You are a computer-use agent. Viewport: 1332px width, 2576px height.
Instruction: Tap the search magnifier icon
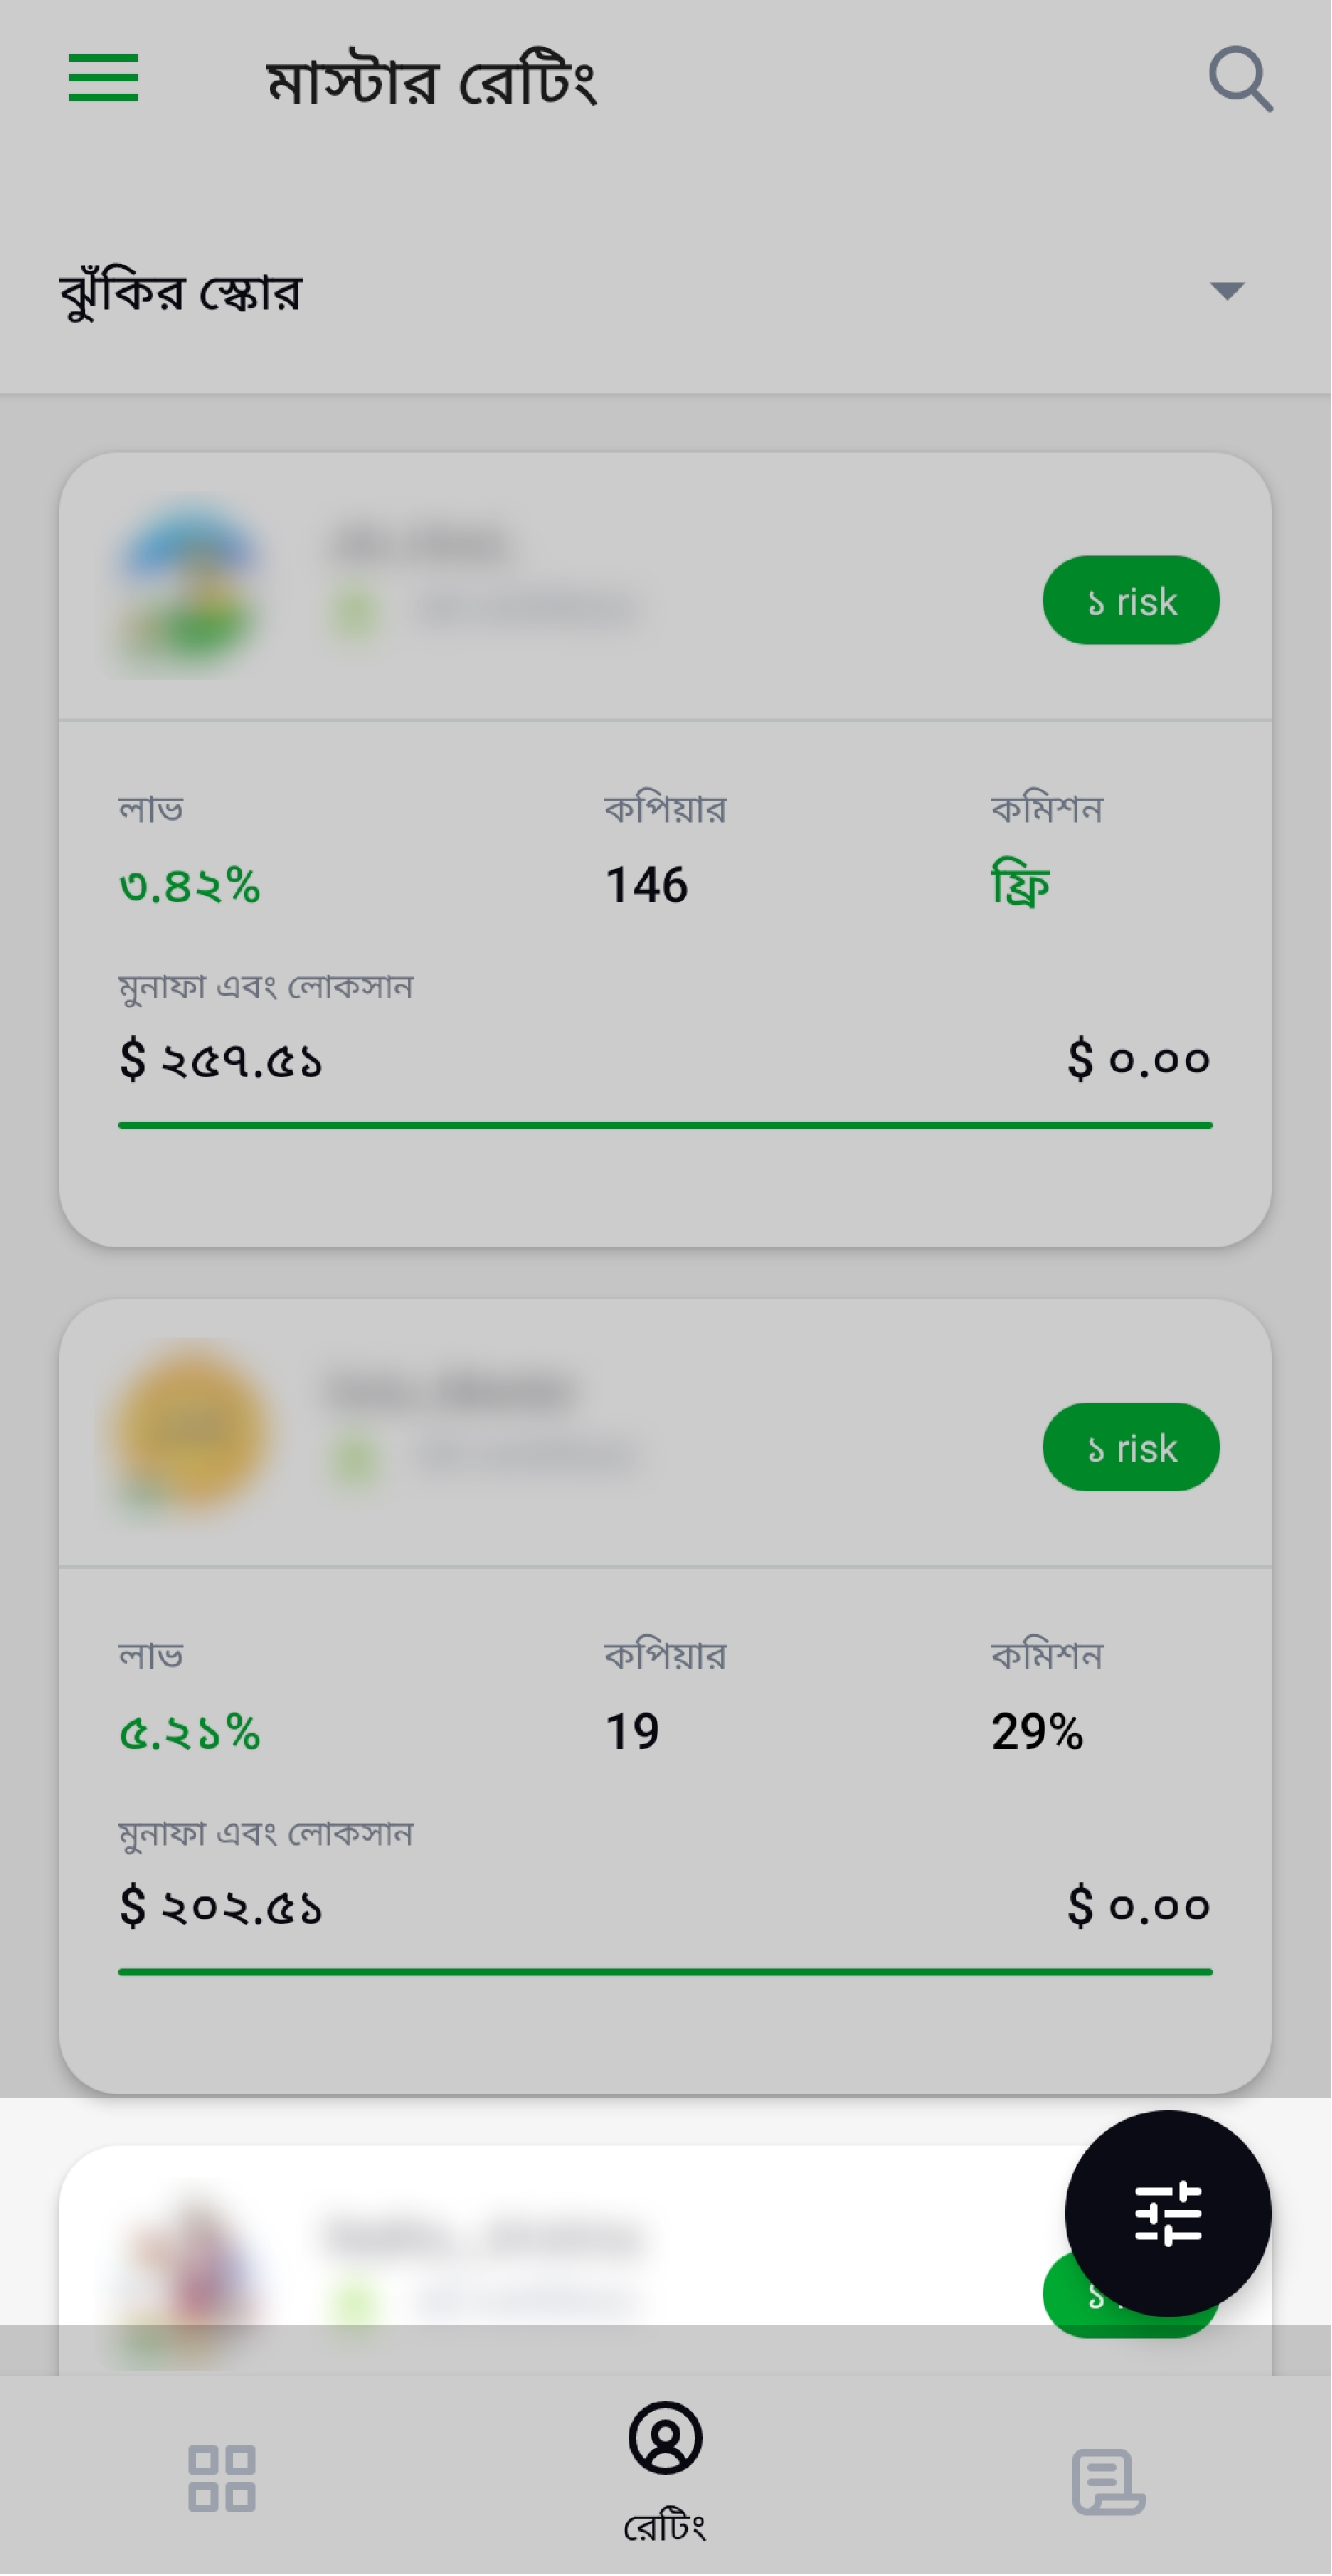(x=1240, y=79)
